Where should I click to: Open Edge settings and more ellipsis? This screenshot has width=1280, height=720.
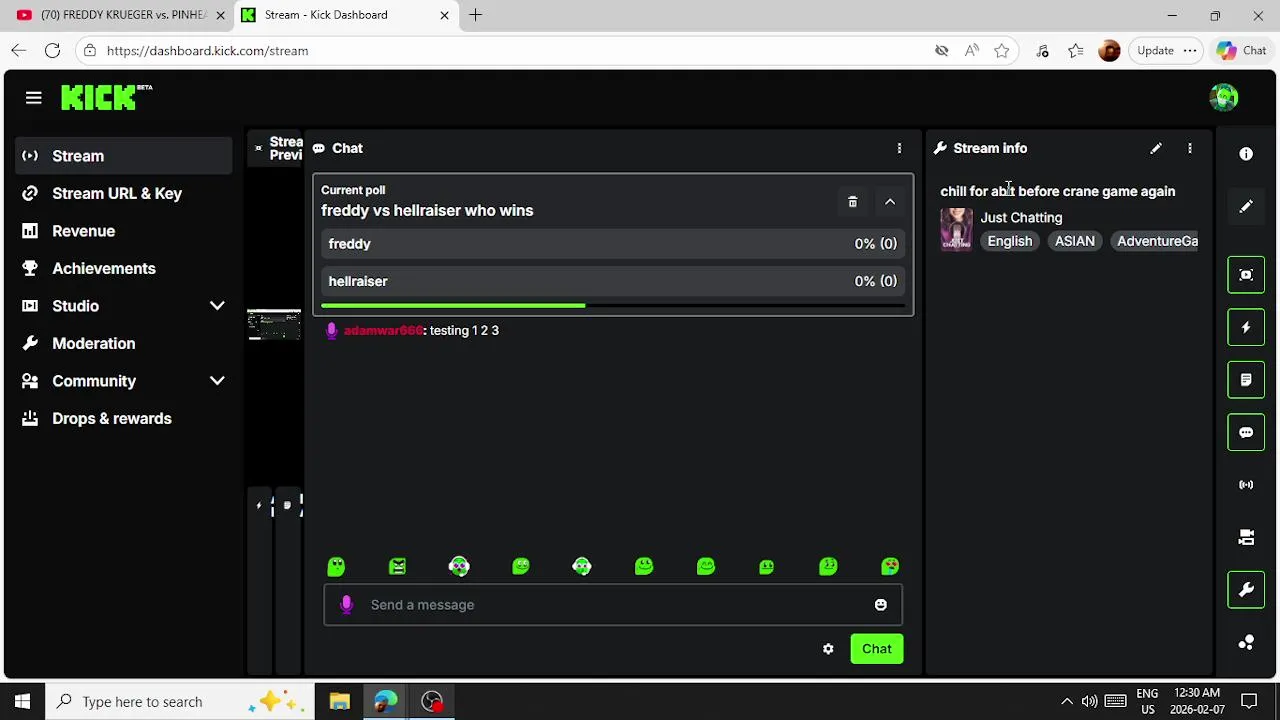(1190, 50)
